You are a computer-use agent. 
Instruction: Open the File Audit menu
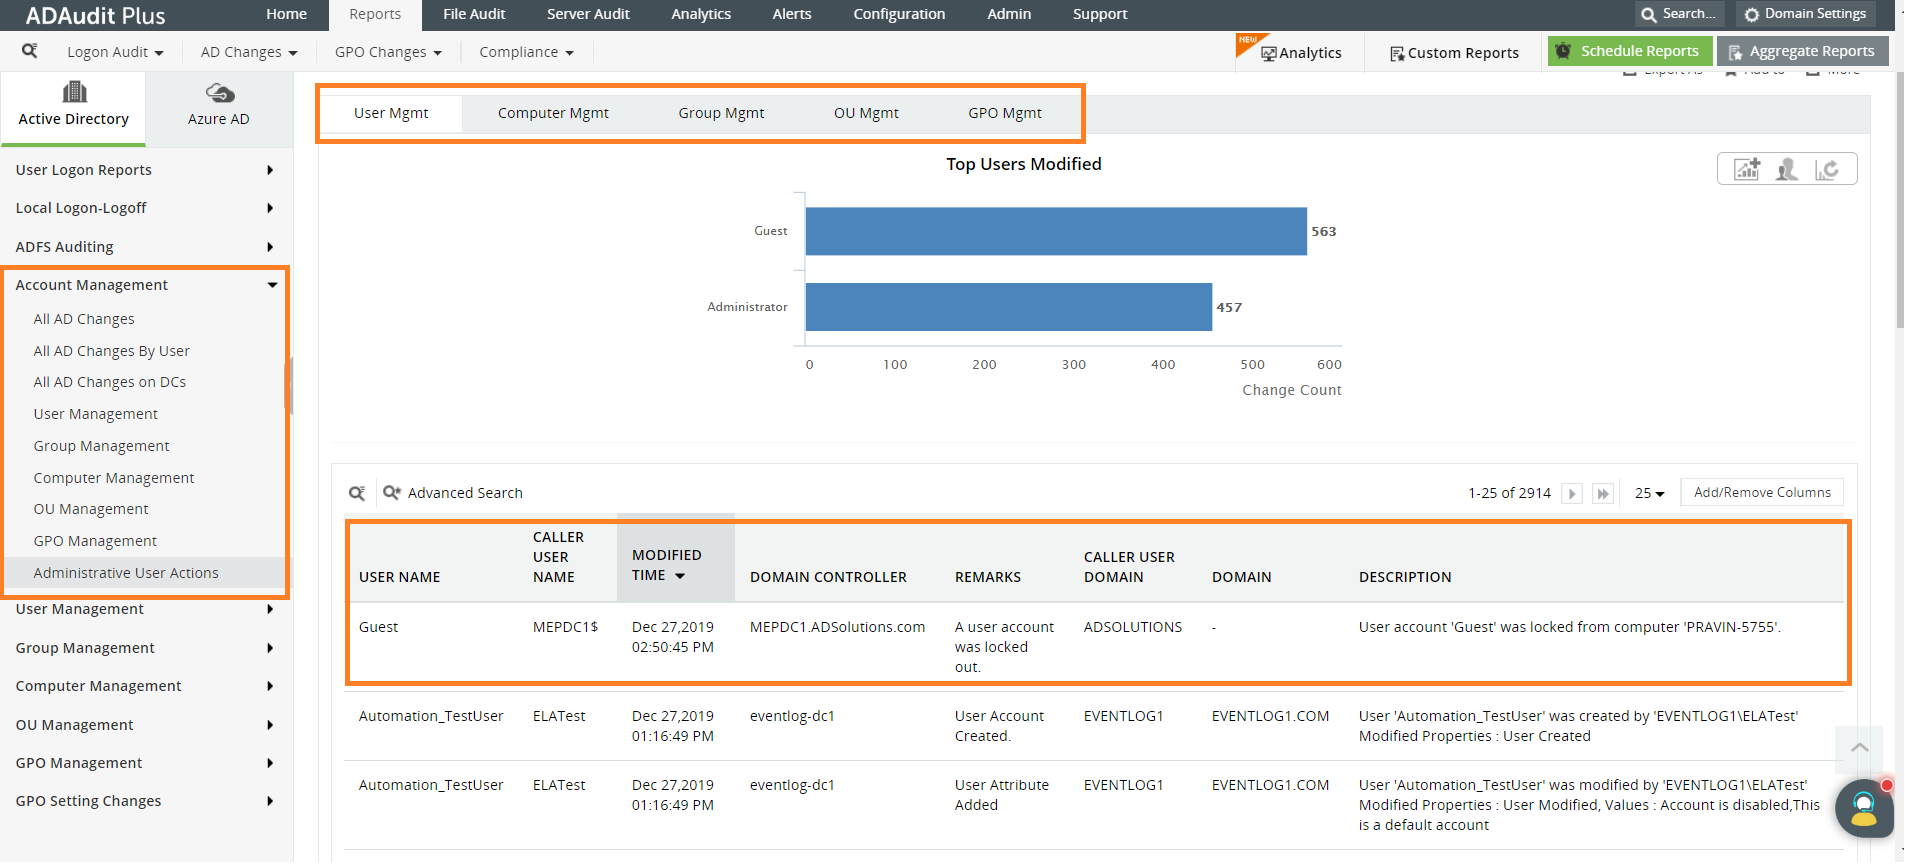click(474, 14)
